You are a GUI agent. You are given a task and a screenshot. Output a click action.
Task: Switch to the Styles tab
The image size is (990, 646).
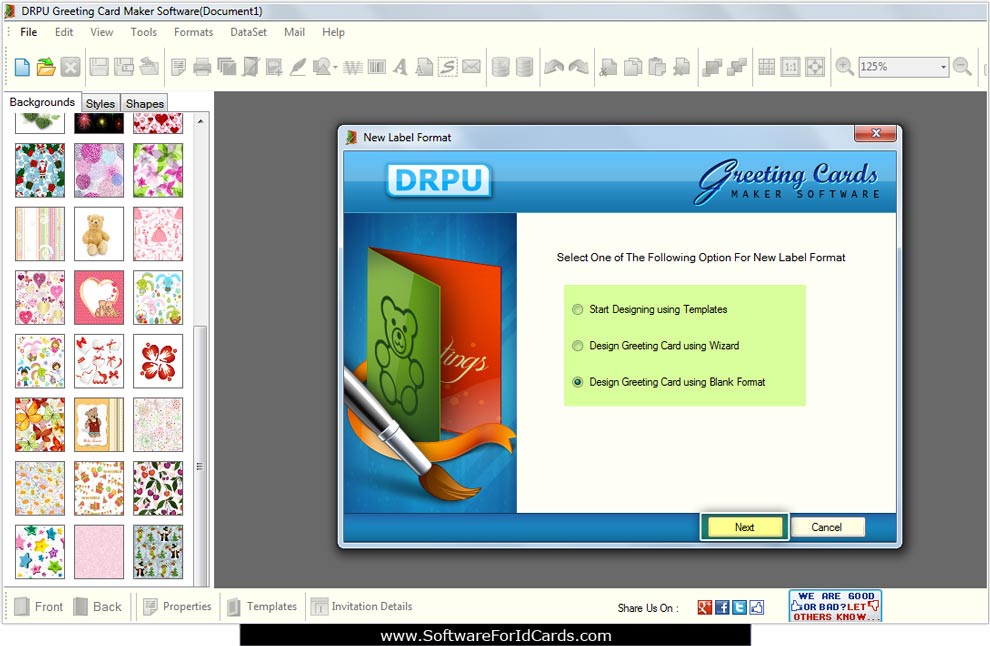coord(100,104)
